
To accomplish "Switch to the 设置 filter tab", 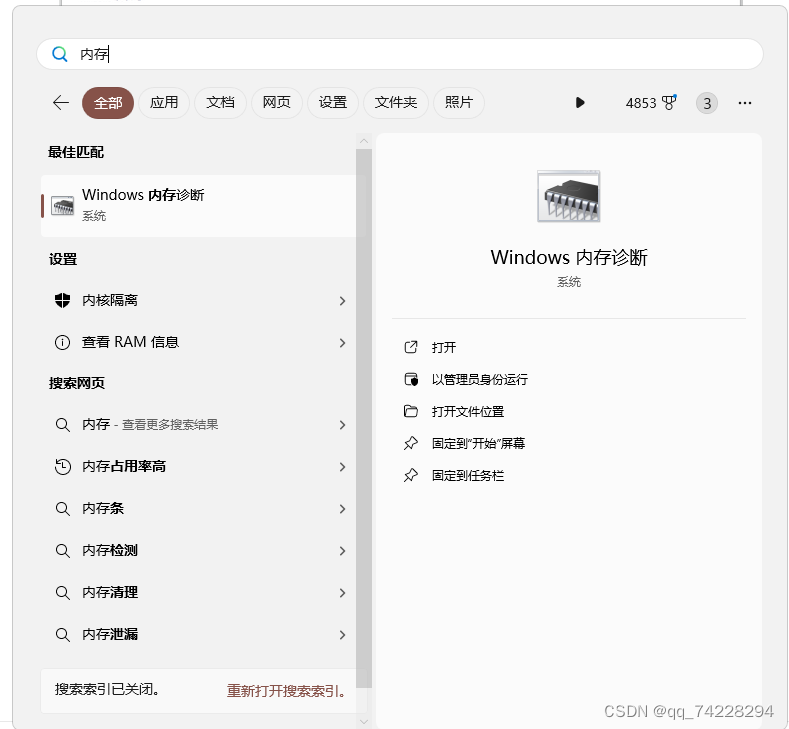I will coord(333,103).
